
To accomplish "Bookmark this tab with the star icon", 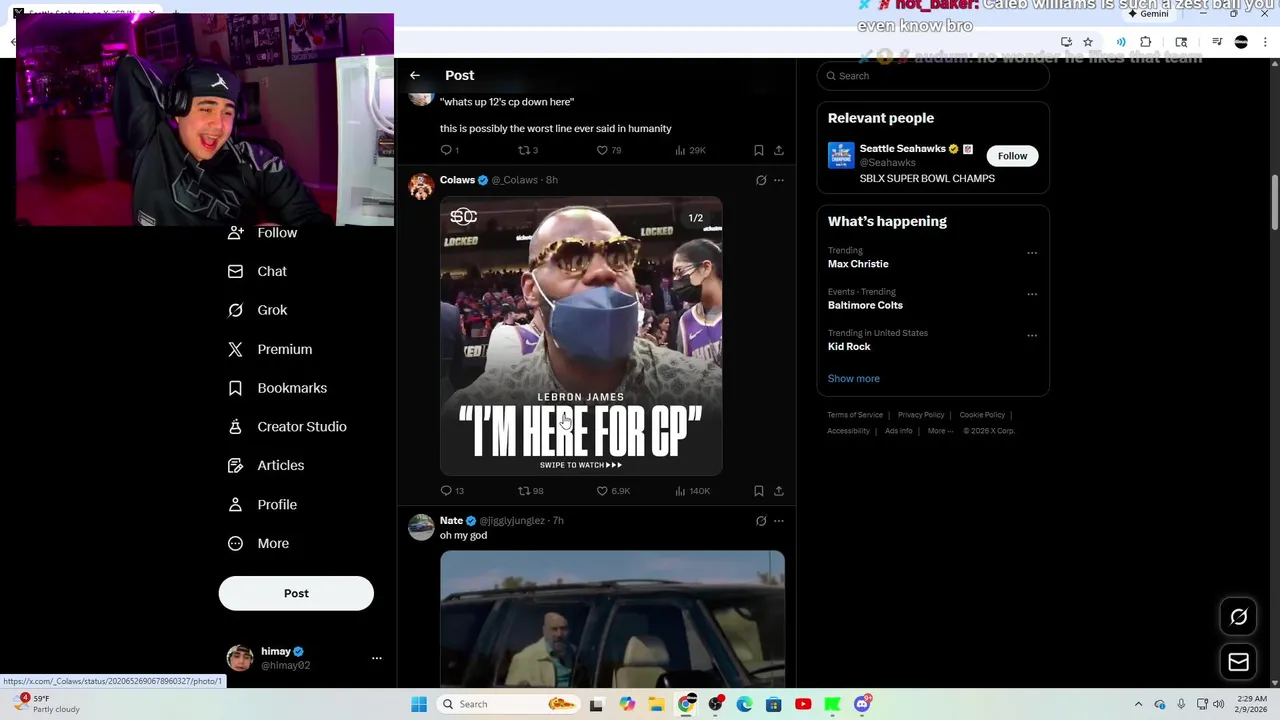I will pyautogui.click(x=1088, y=42).
